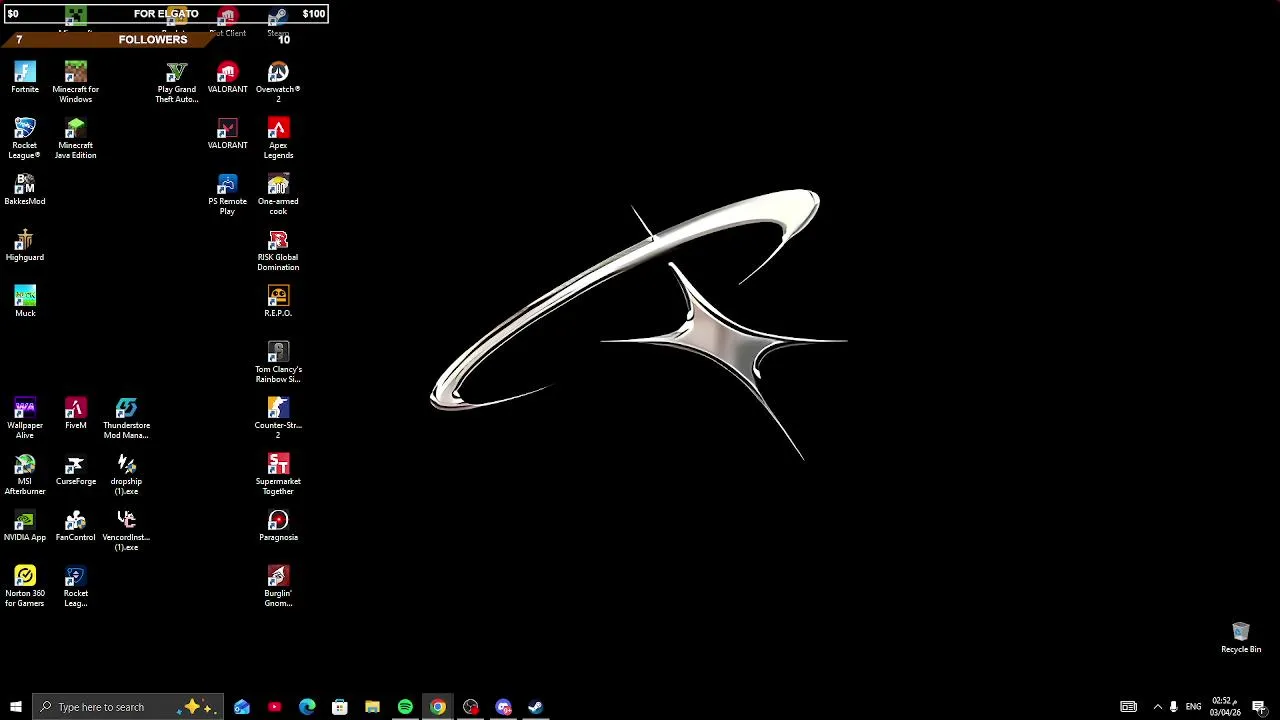The width and height of the screenshot is (1280, 720).
Task: Click the taskbar search box
Action: pos(128,707)
